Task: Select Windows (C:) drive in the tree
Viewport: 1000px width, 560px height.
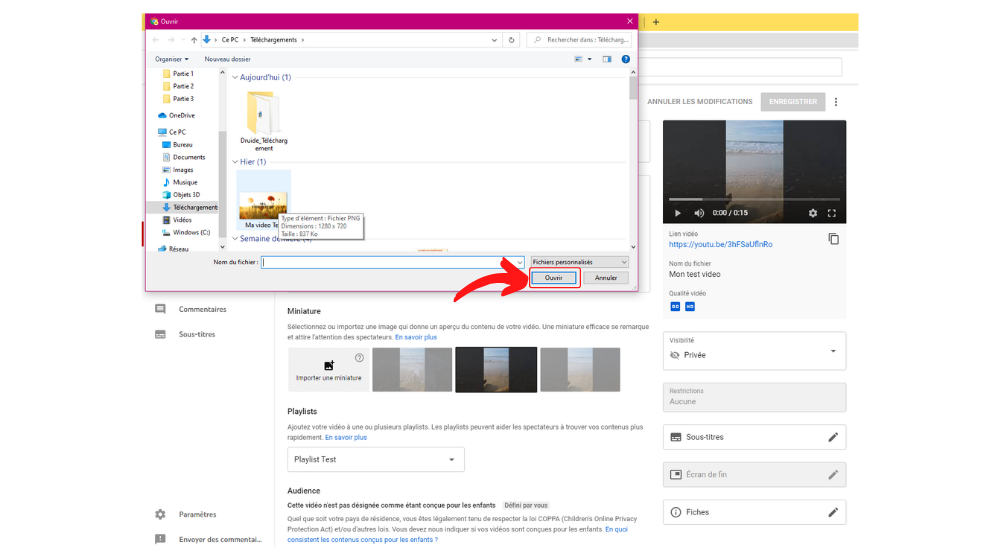Action: 186,232
